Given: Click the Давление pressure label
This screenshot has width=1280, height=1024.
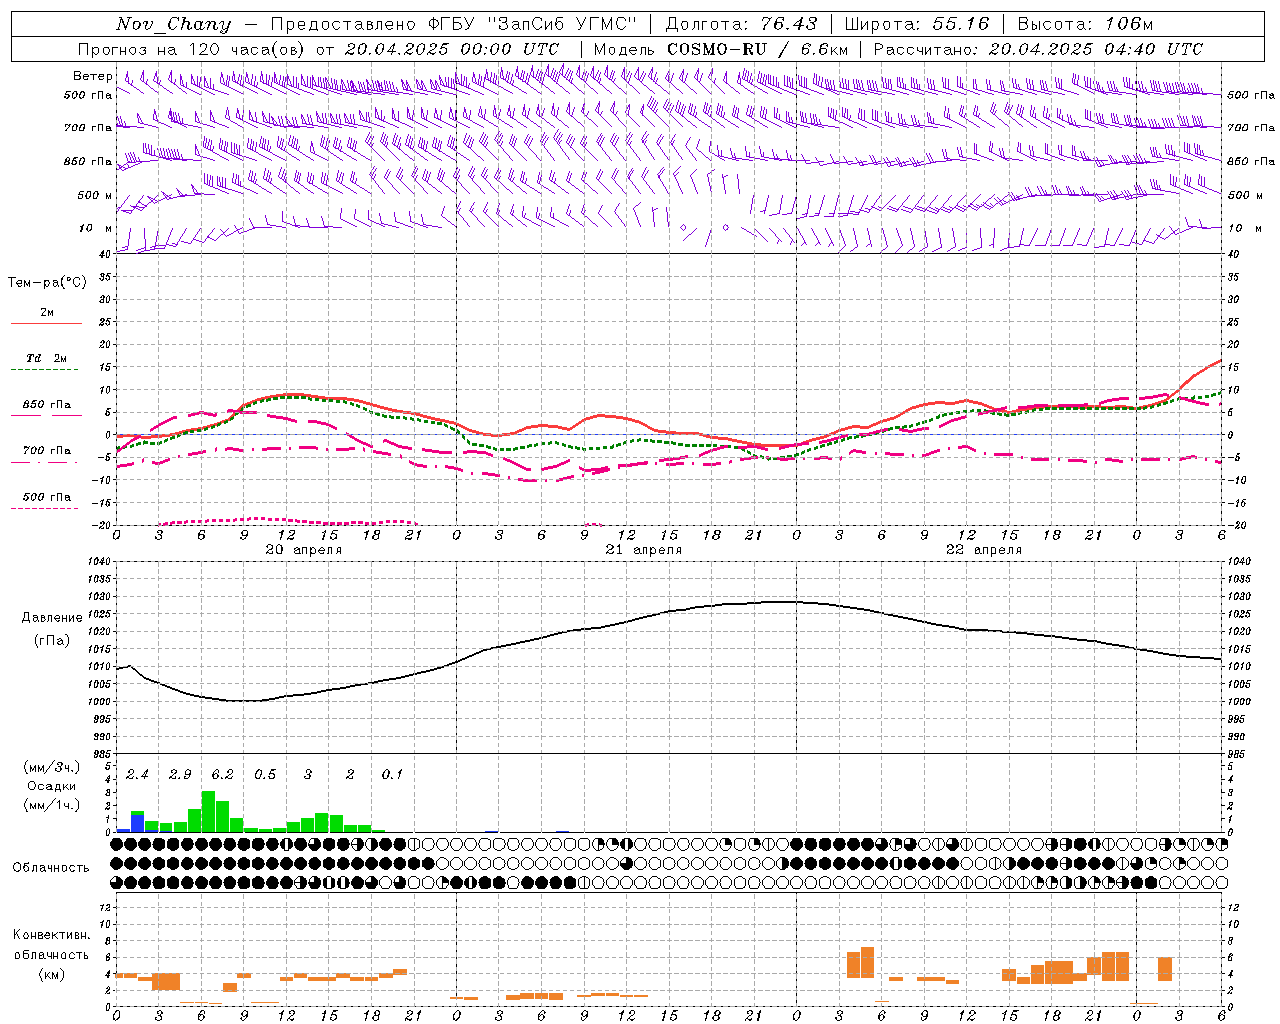Looking at the screenshot, I should [x=52, y=618].
